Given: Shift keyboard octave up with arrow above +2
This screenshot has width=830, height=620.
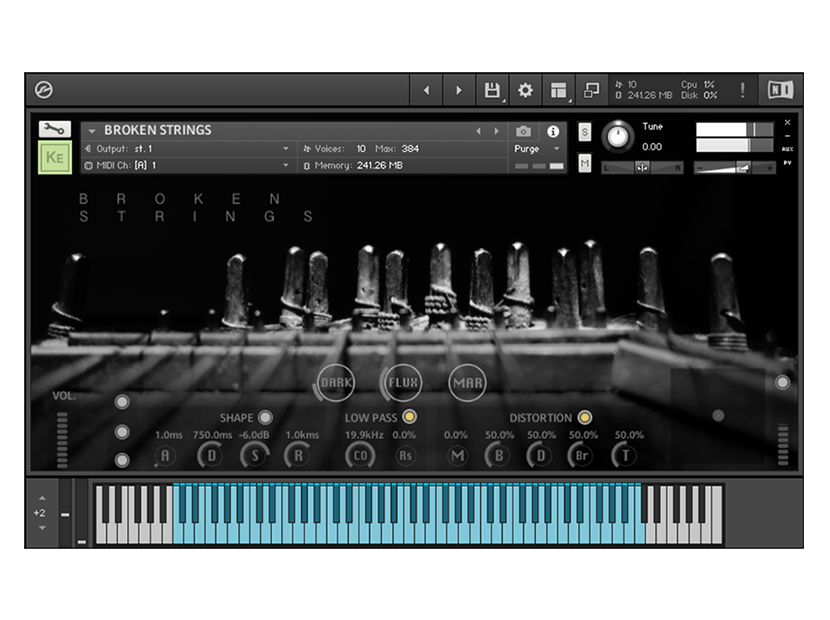Looking at the screenshot, I should (42, 499).
